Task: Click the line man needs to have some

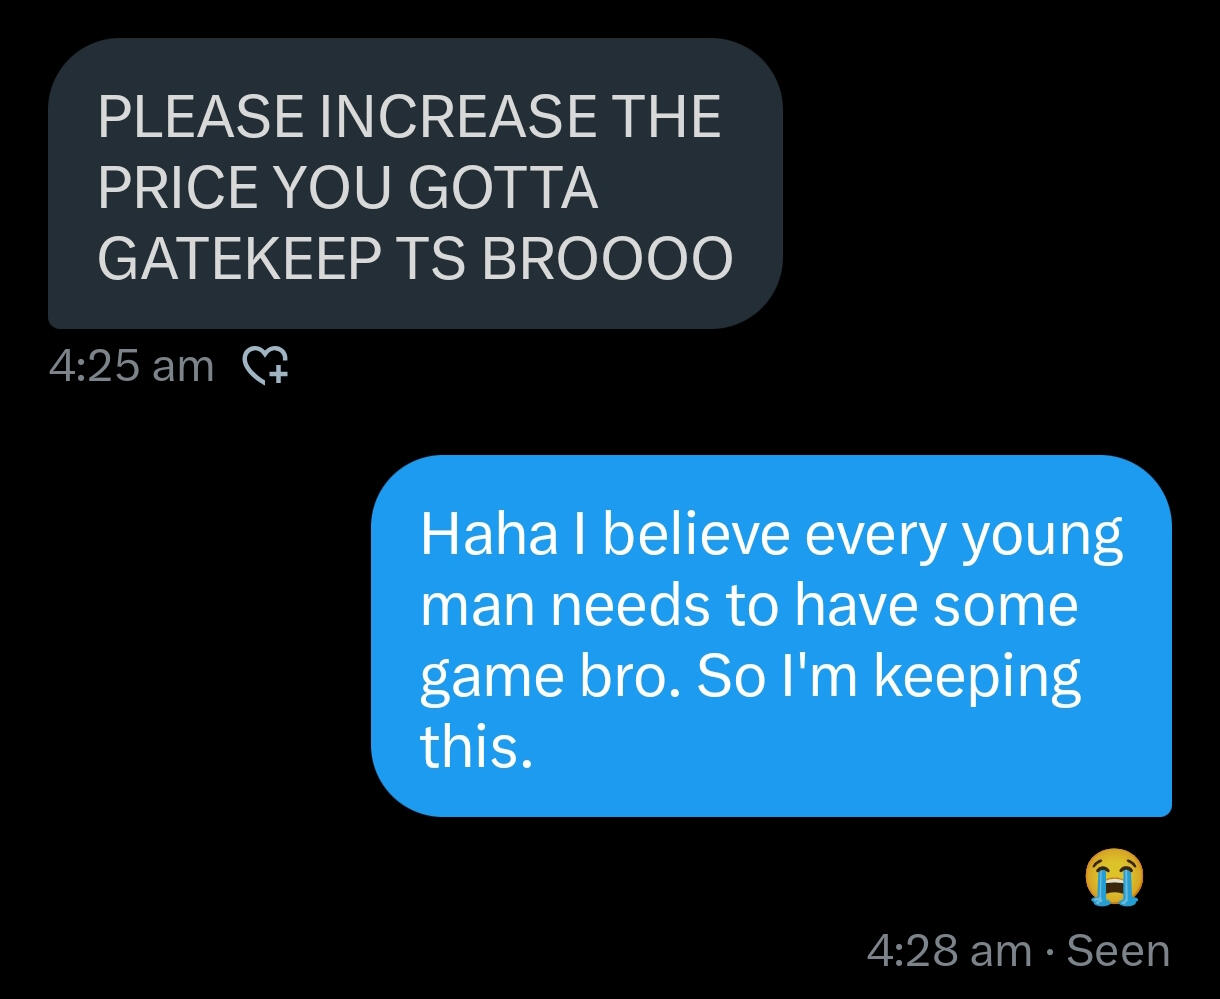Action: tap(749, 605)
